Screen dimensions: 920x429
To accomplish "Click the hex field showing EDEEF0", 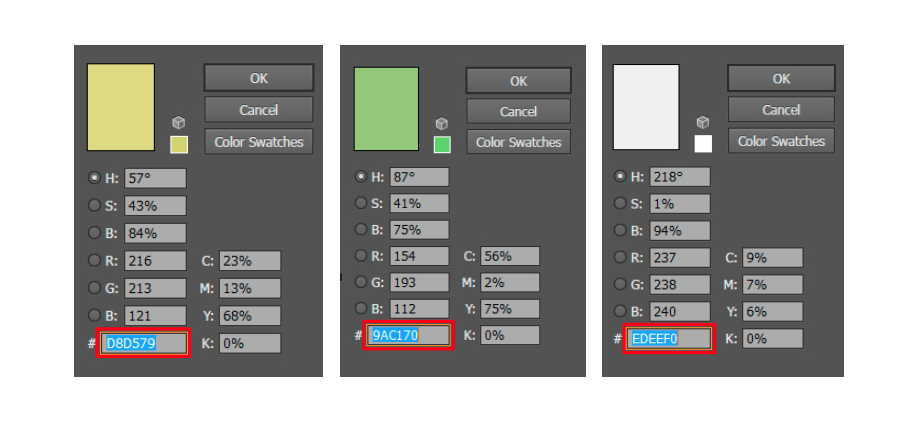I will (x=669, y=339).
